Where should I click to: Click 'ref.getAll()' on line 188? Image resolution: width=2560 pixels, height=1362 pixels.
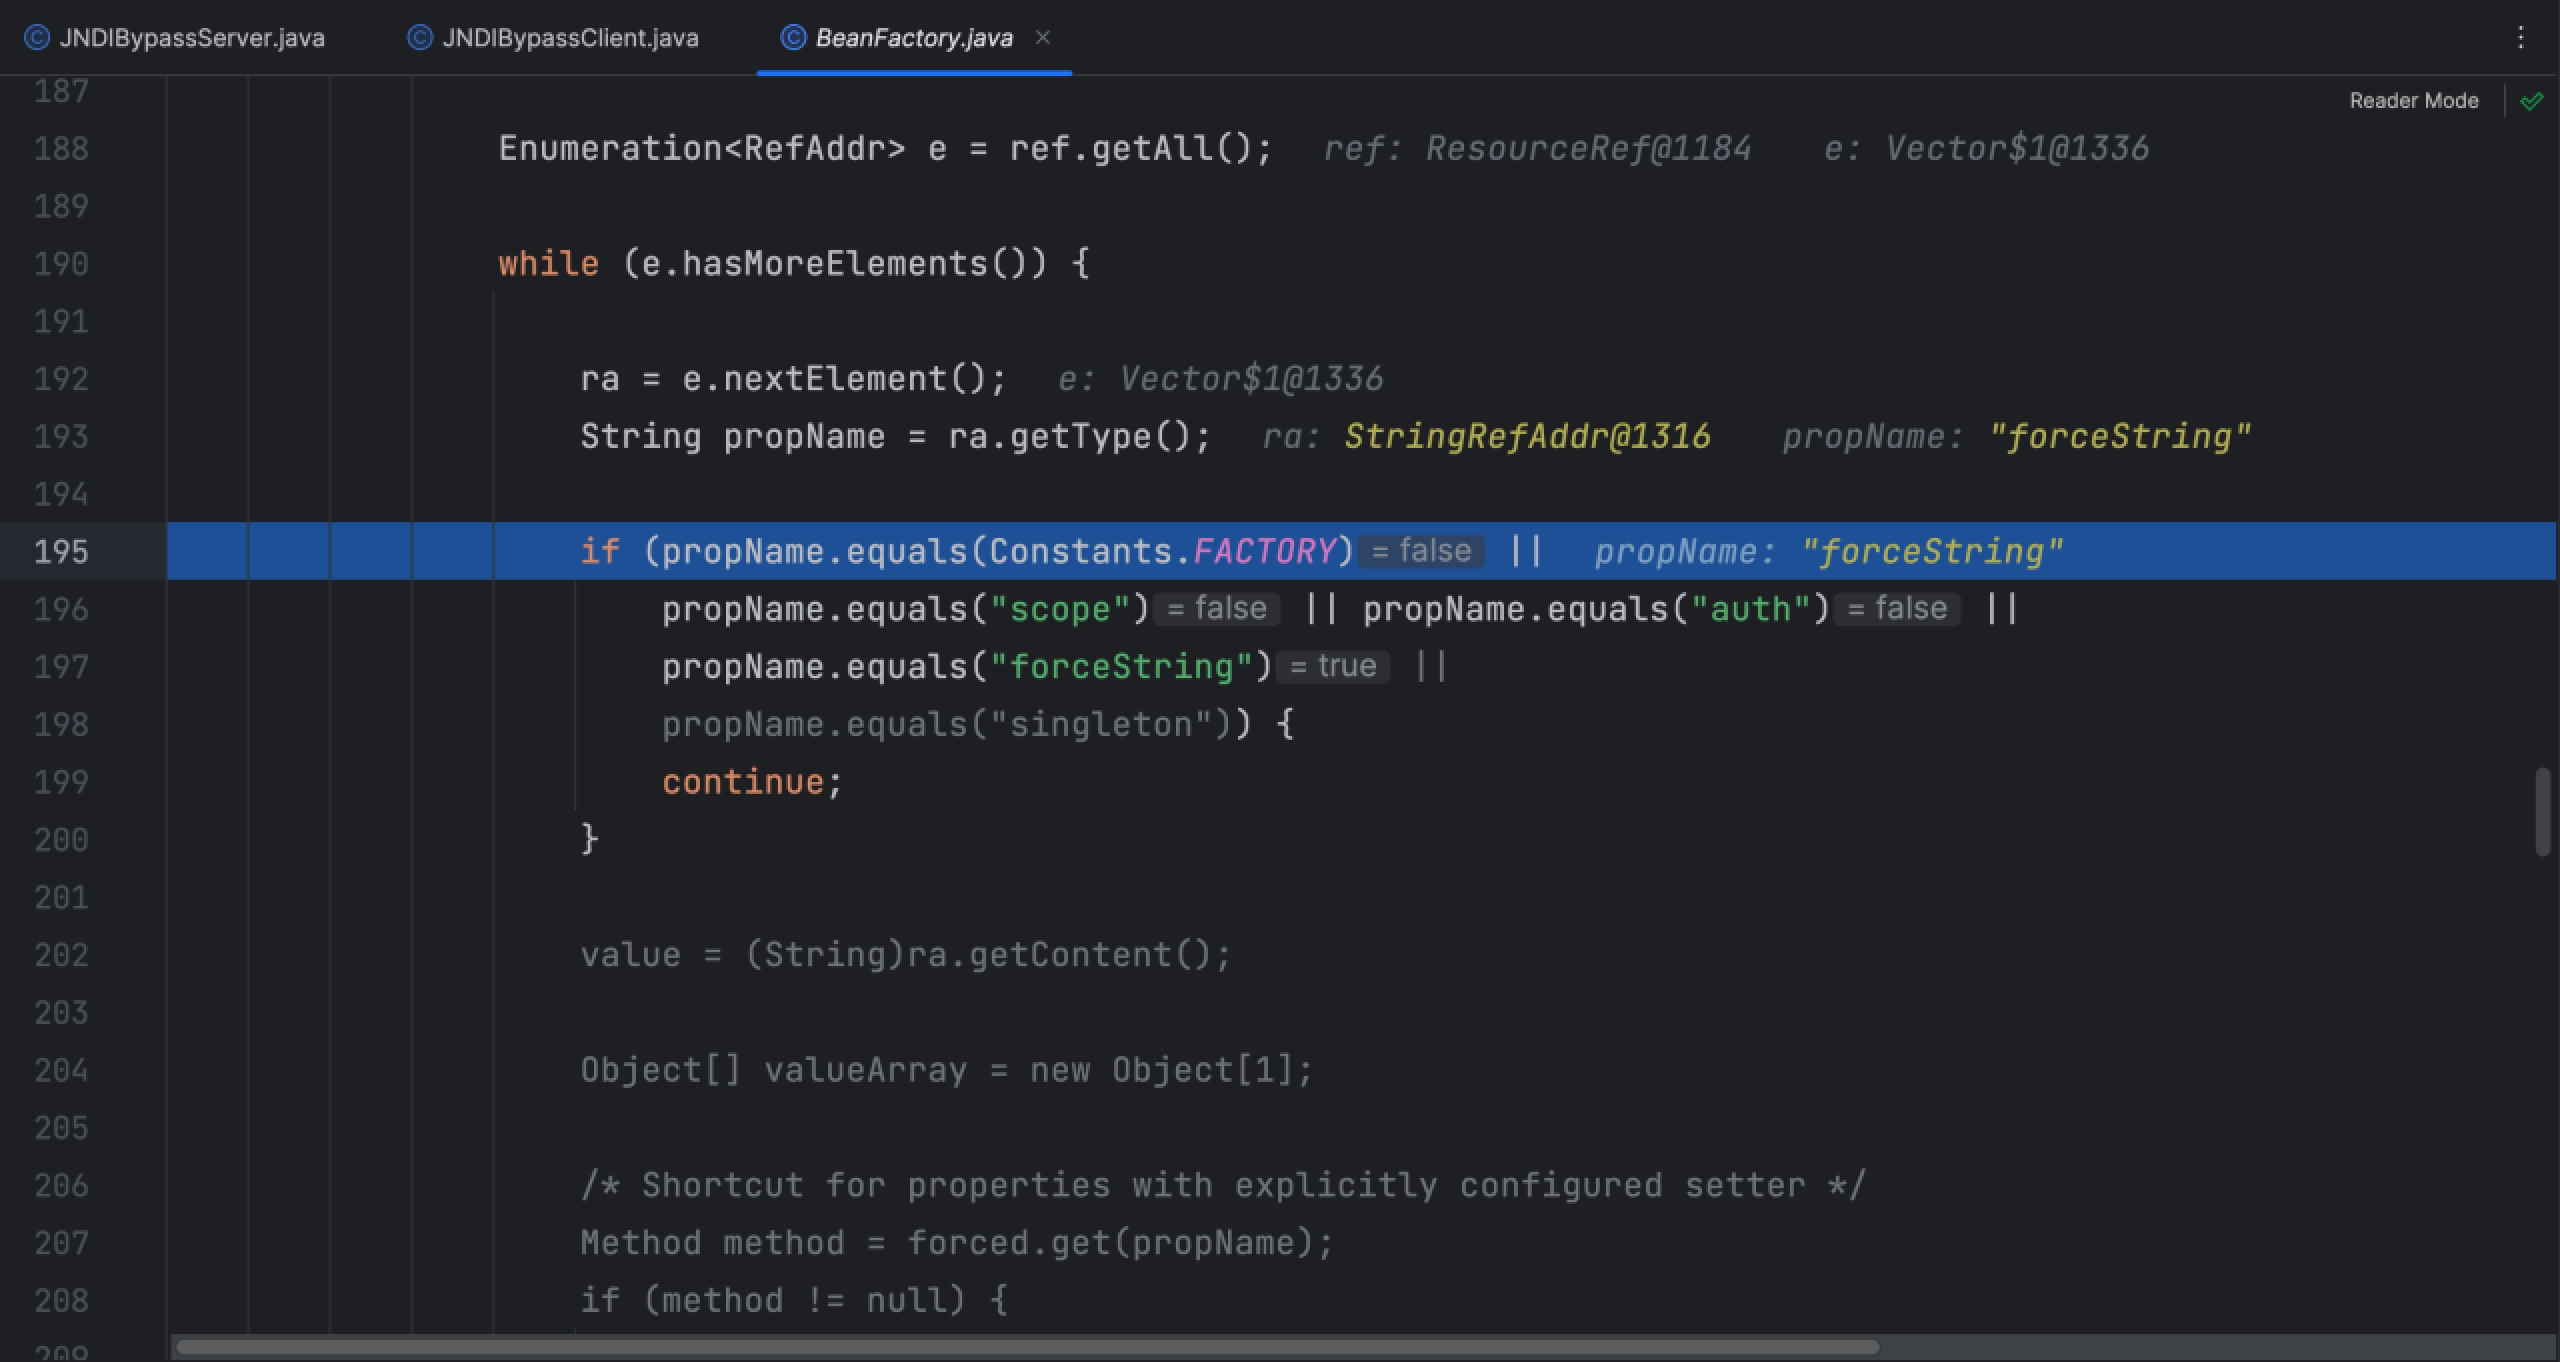[1129, 148]
